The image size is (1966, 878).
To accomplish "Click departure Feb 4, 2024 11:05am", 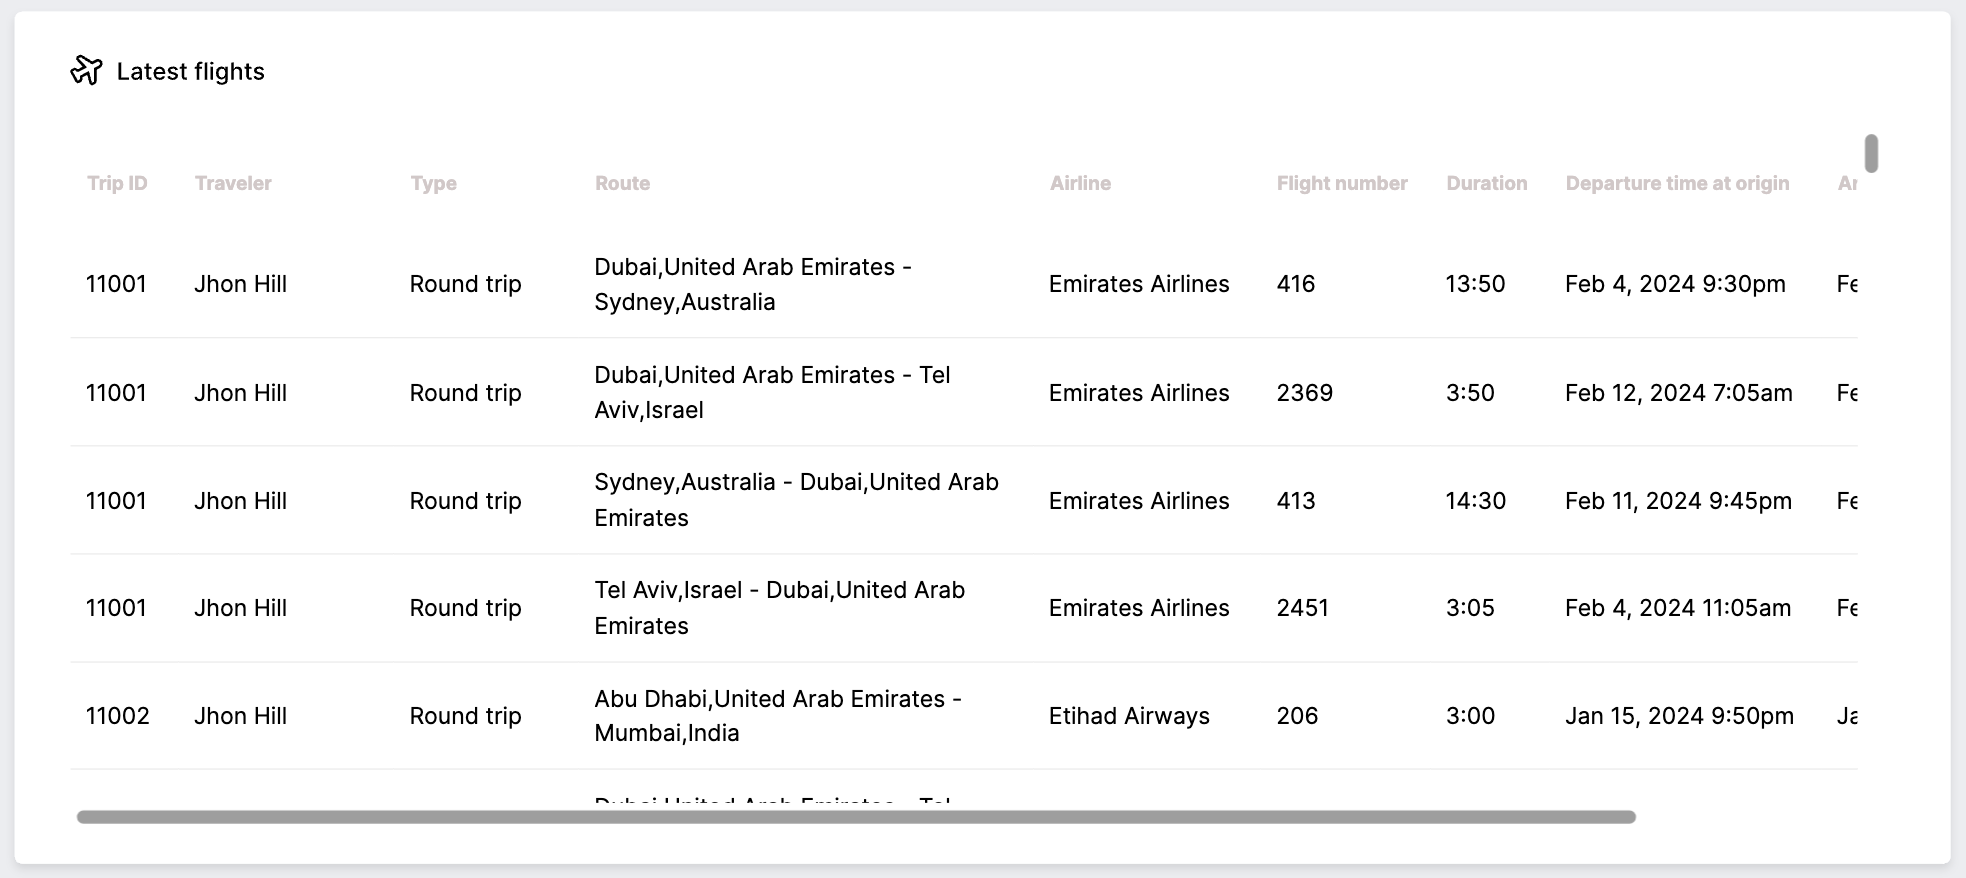I will pyautogui.click(x=1678, y=609).
